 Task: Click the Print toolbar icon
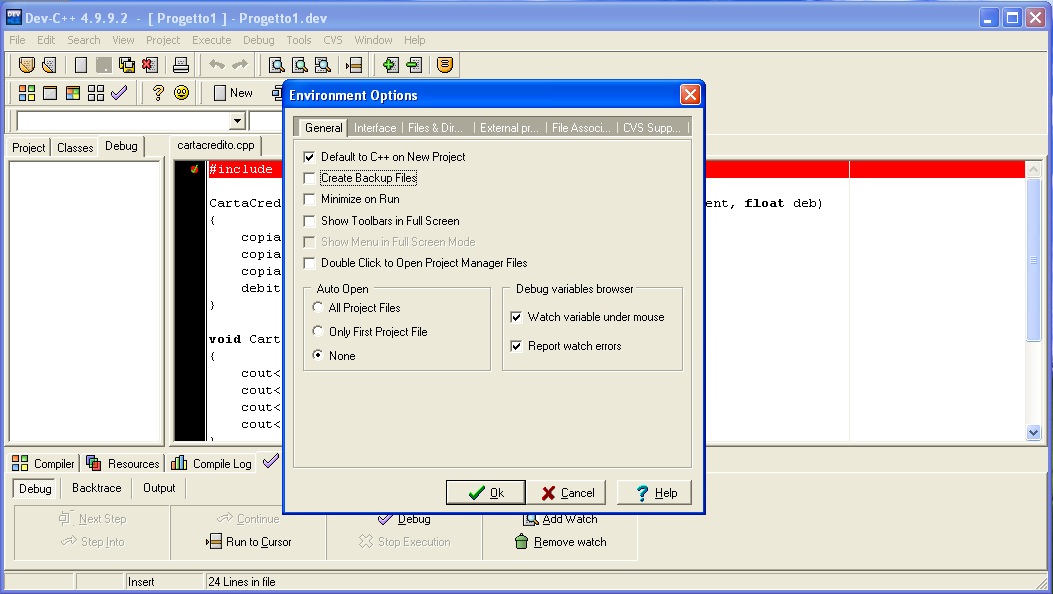181,65
